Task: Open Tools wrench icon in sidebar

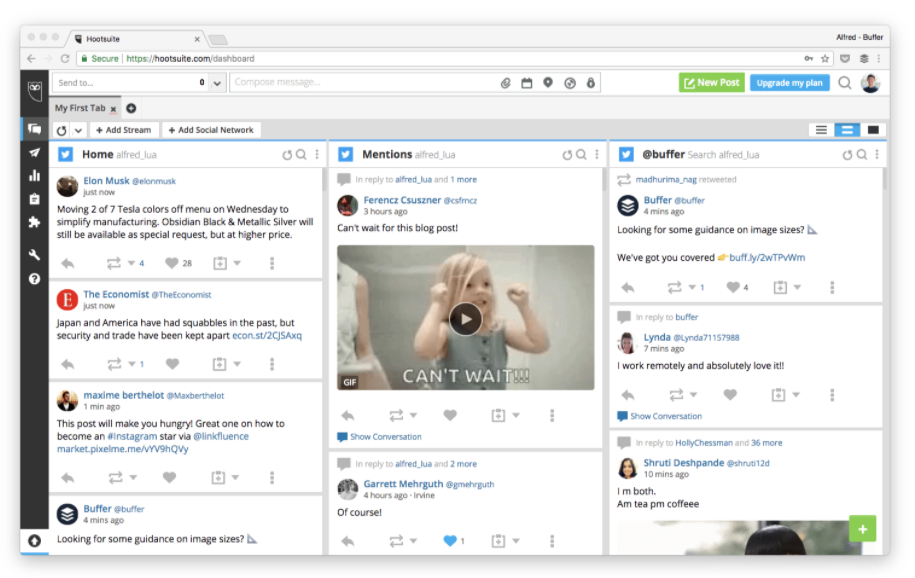Action: coord(34,255)
